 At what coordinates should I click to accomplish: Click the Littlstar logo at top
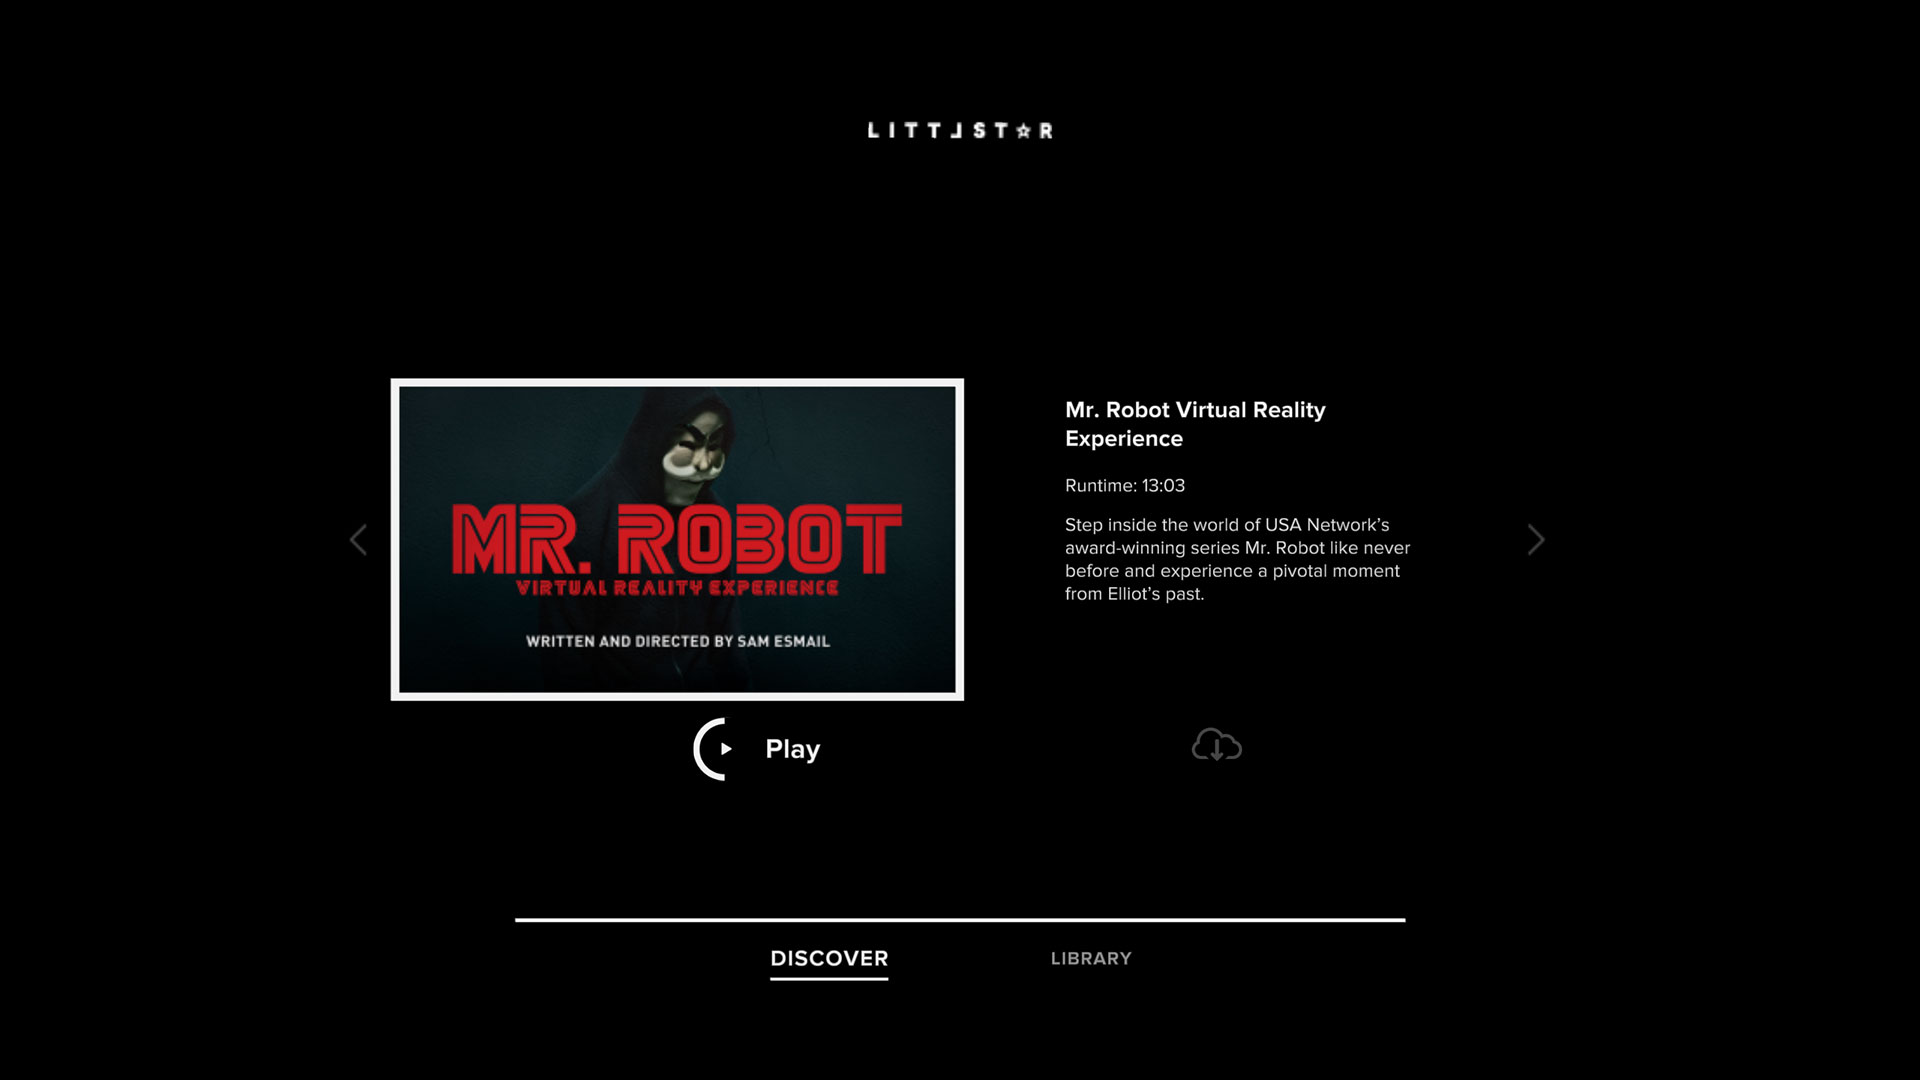960,131
